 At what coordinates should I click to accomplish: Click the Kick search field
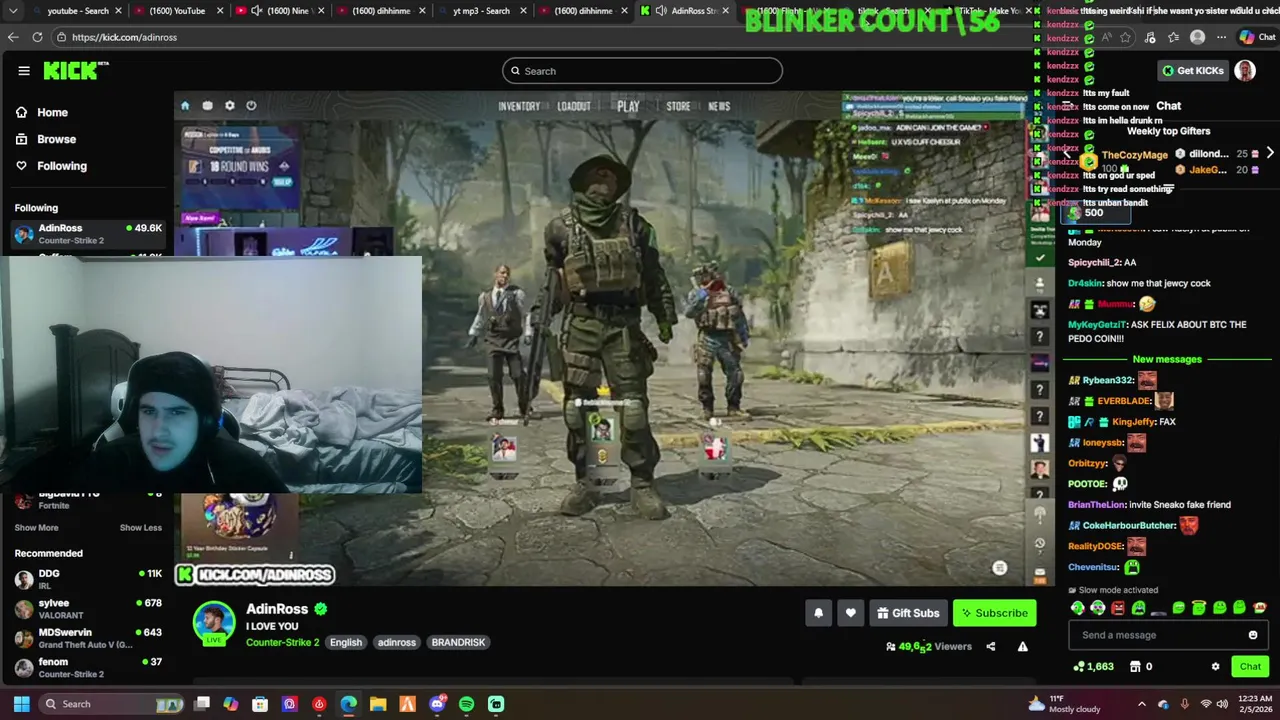tap(642, 71)
